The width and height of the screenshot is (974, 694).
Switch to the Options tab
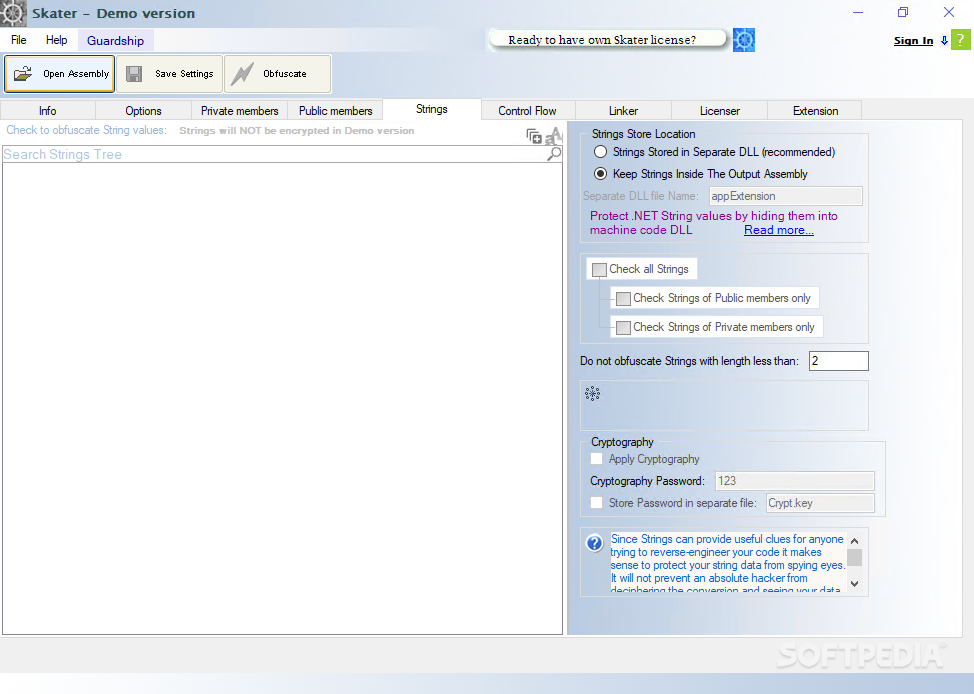click(x=143, y=111)
